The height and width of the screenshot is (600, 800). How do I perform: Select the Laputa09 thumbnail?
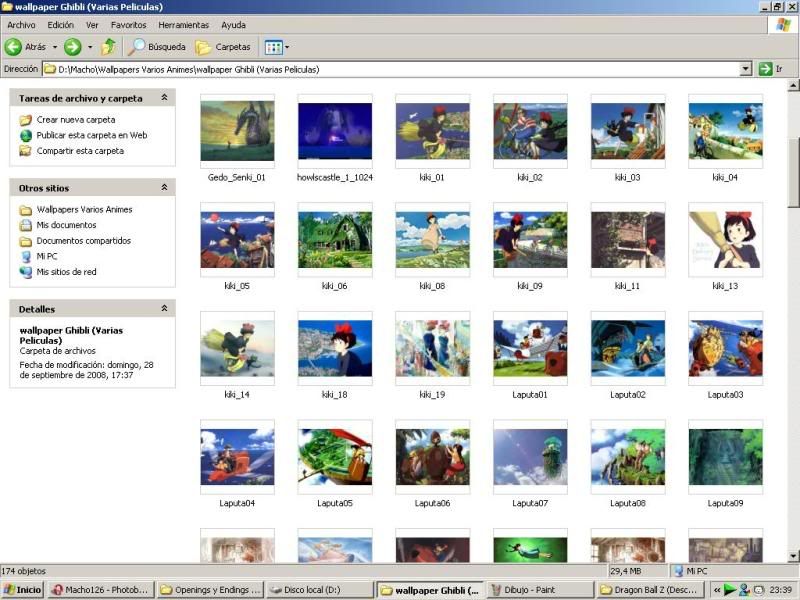click(x=726, y=457)
